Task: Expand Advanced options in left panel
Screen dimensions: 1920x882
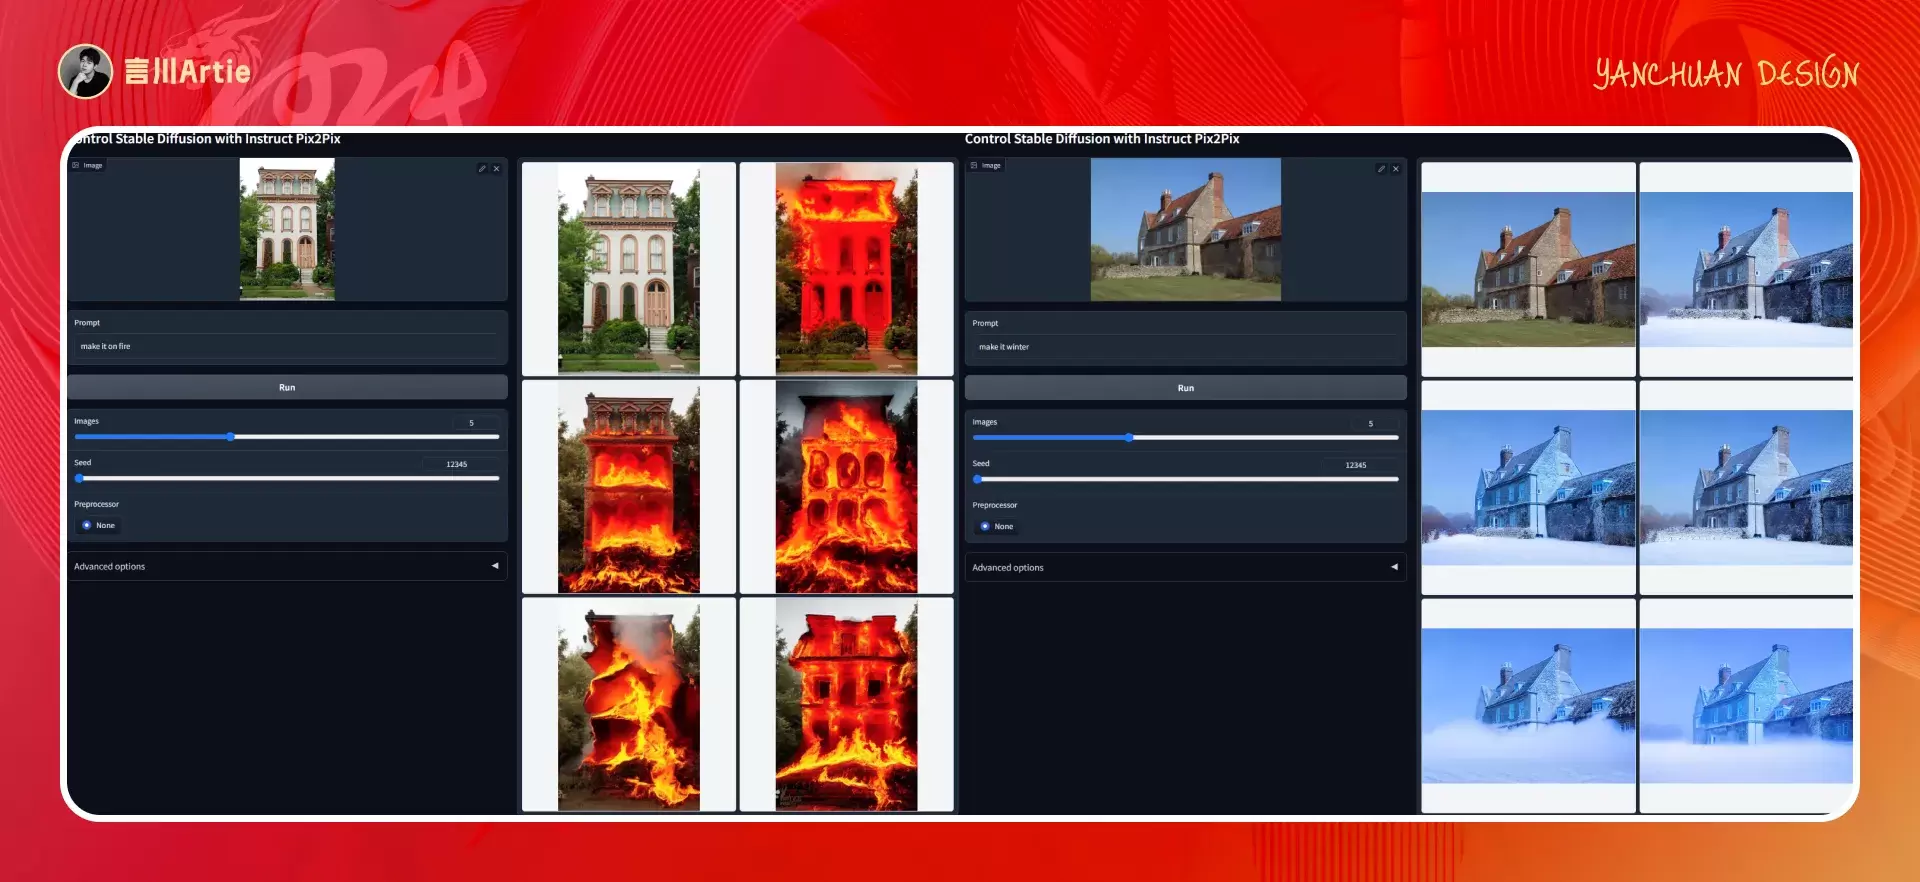Action: (287, 566)
